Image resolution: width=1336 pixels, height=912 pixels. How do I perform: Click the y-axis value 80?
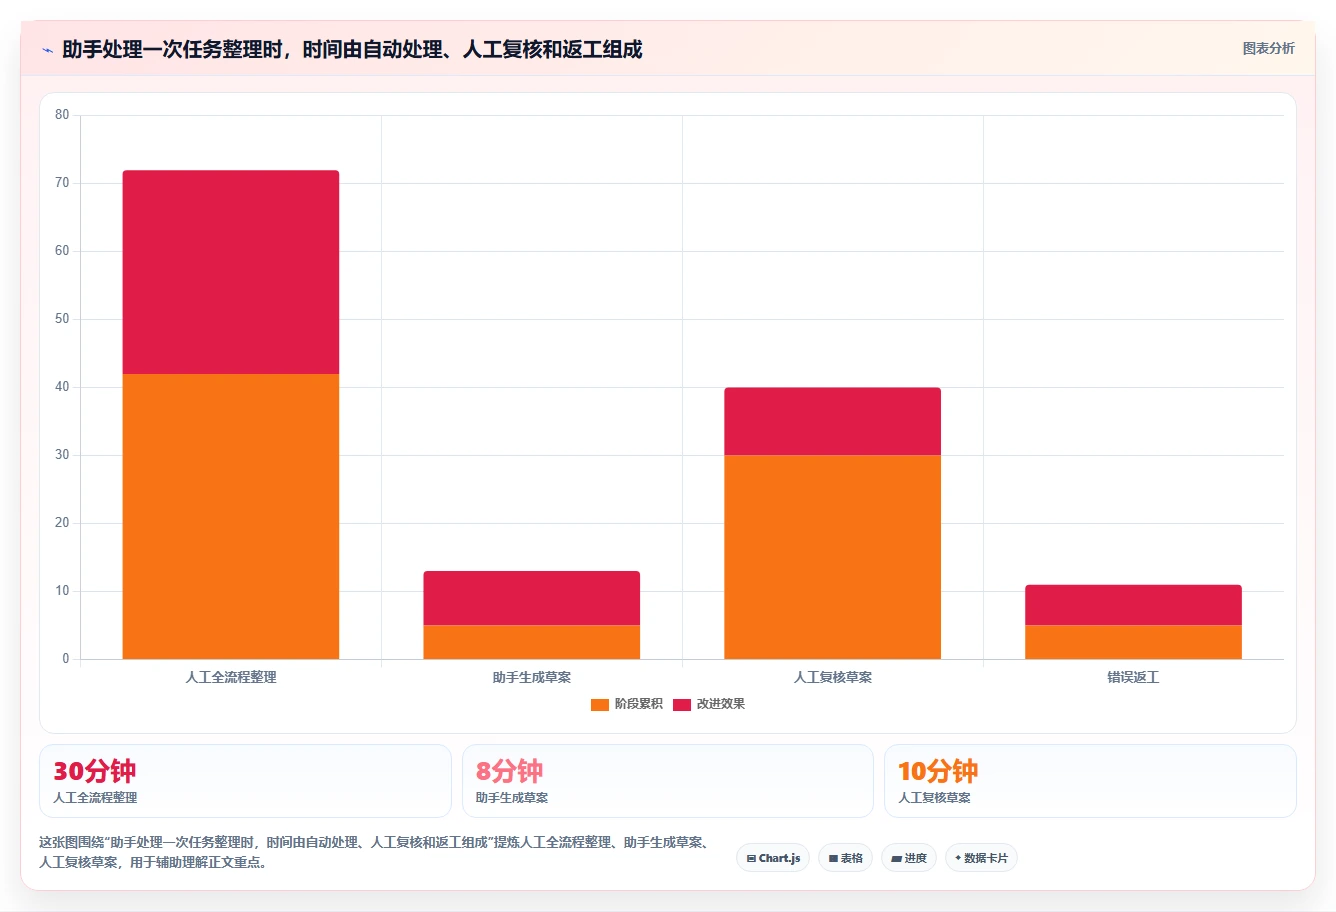point(62,115)
